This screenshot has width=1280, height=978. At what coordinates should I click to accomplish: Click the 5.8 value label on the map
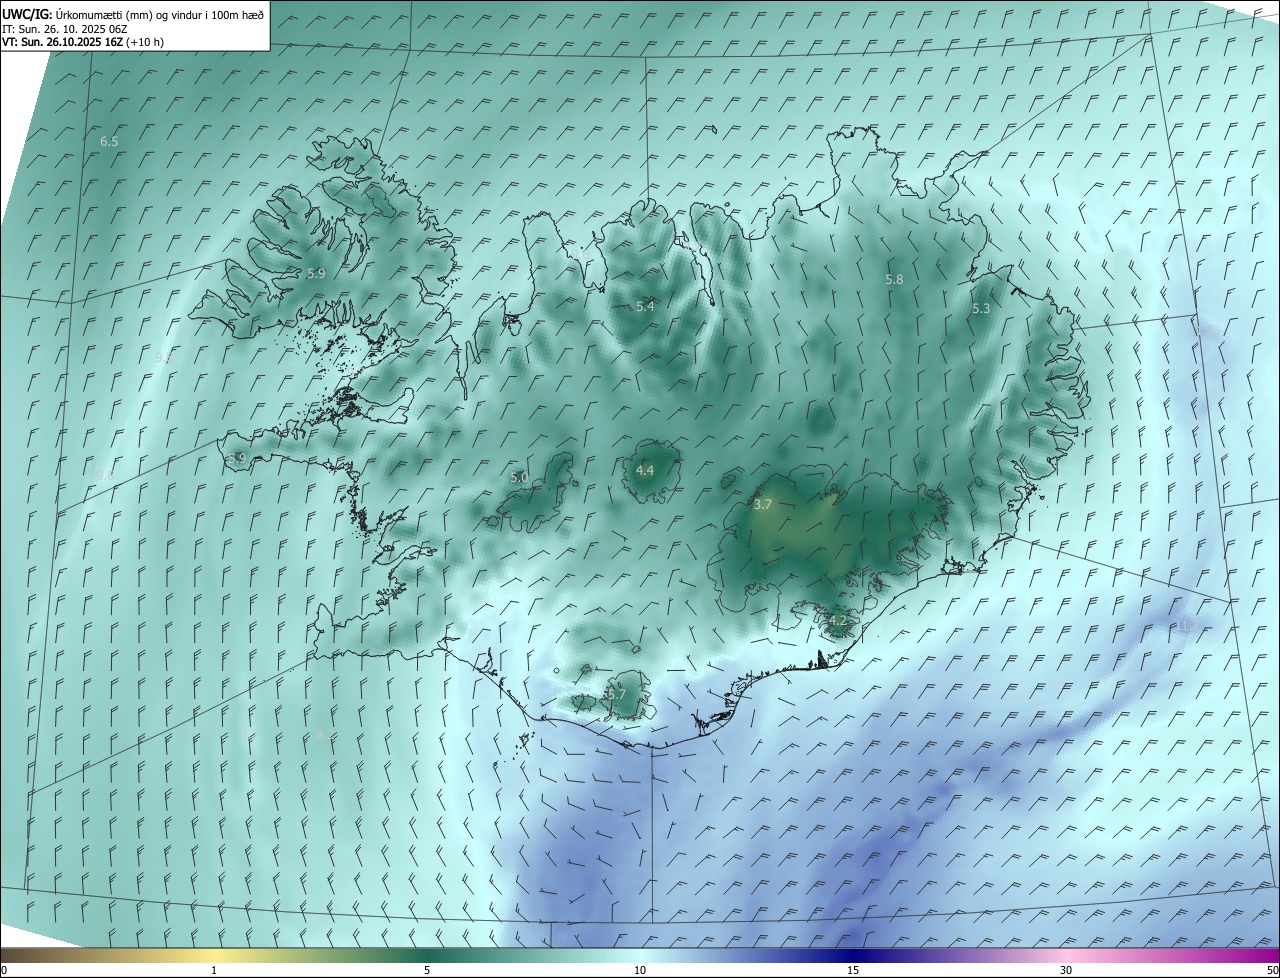[894, 280]
